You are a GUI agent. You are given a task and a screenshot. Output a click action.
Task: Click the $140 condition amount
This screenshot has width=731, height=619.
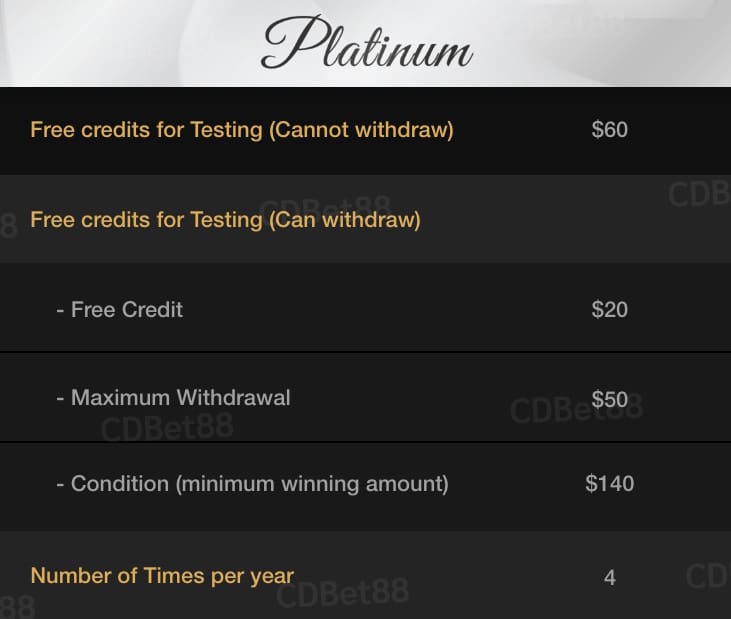click(609, 483)
